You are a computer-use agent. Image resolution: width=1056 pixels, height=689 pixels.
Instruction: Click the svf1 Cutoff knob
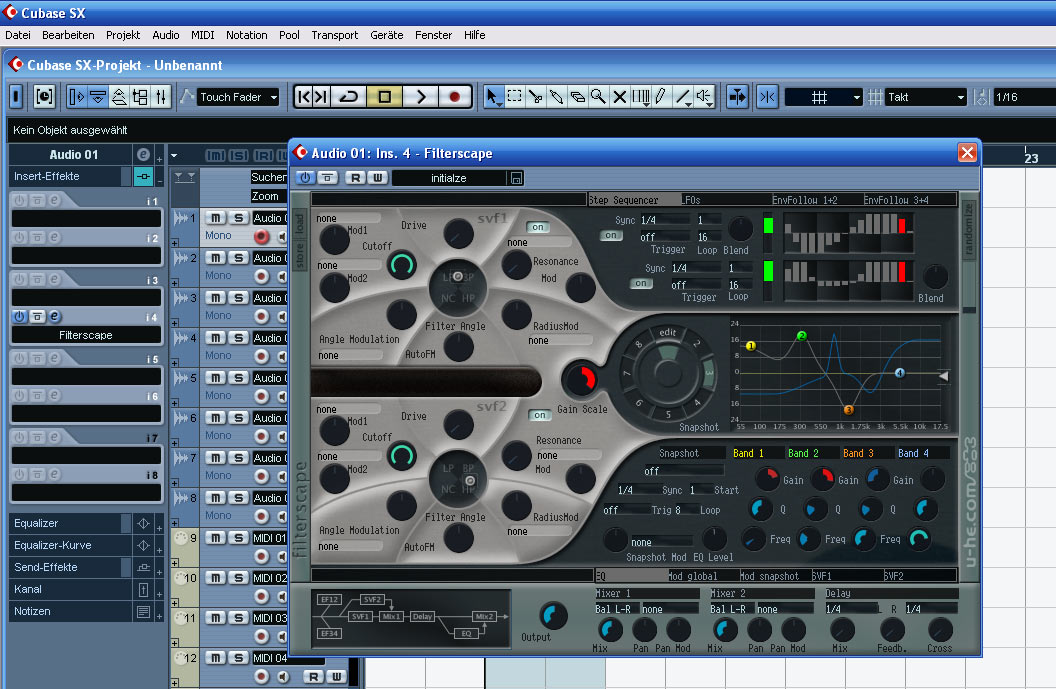(401, 265)
